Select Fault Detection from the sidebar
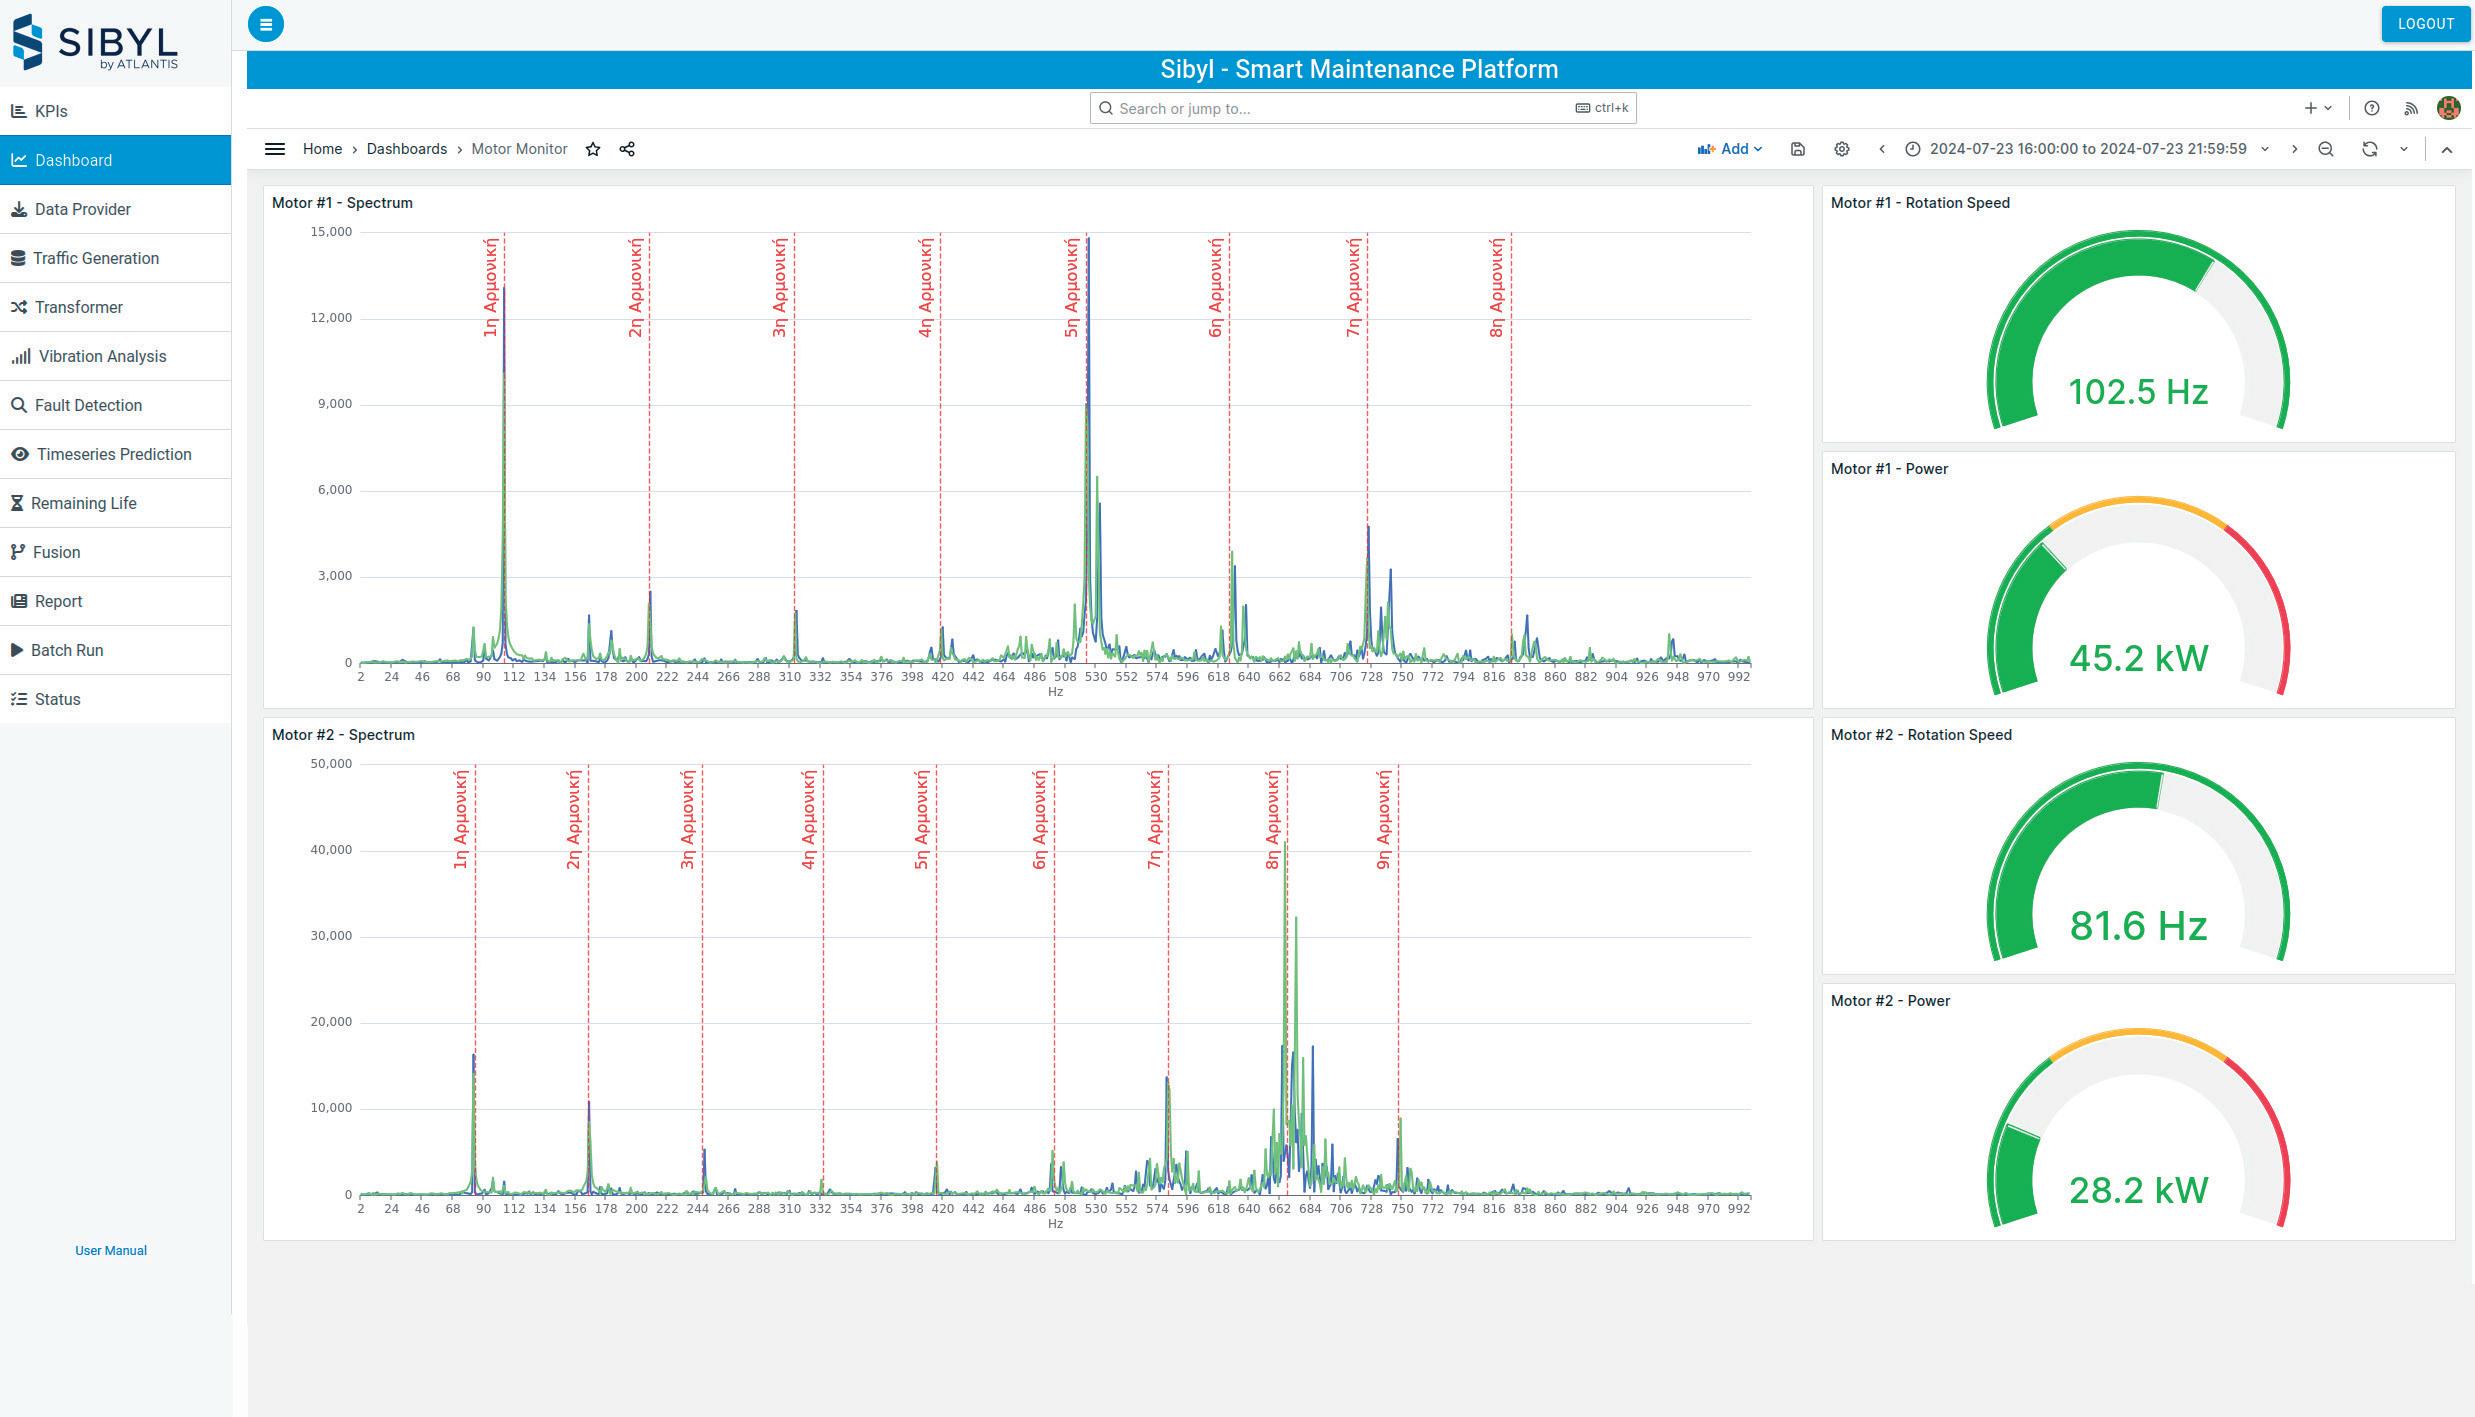This screenshot has width=2475, height=1417. click(88, 405)
